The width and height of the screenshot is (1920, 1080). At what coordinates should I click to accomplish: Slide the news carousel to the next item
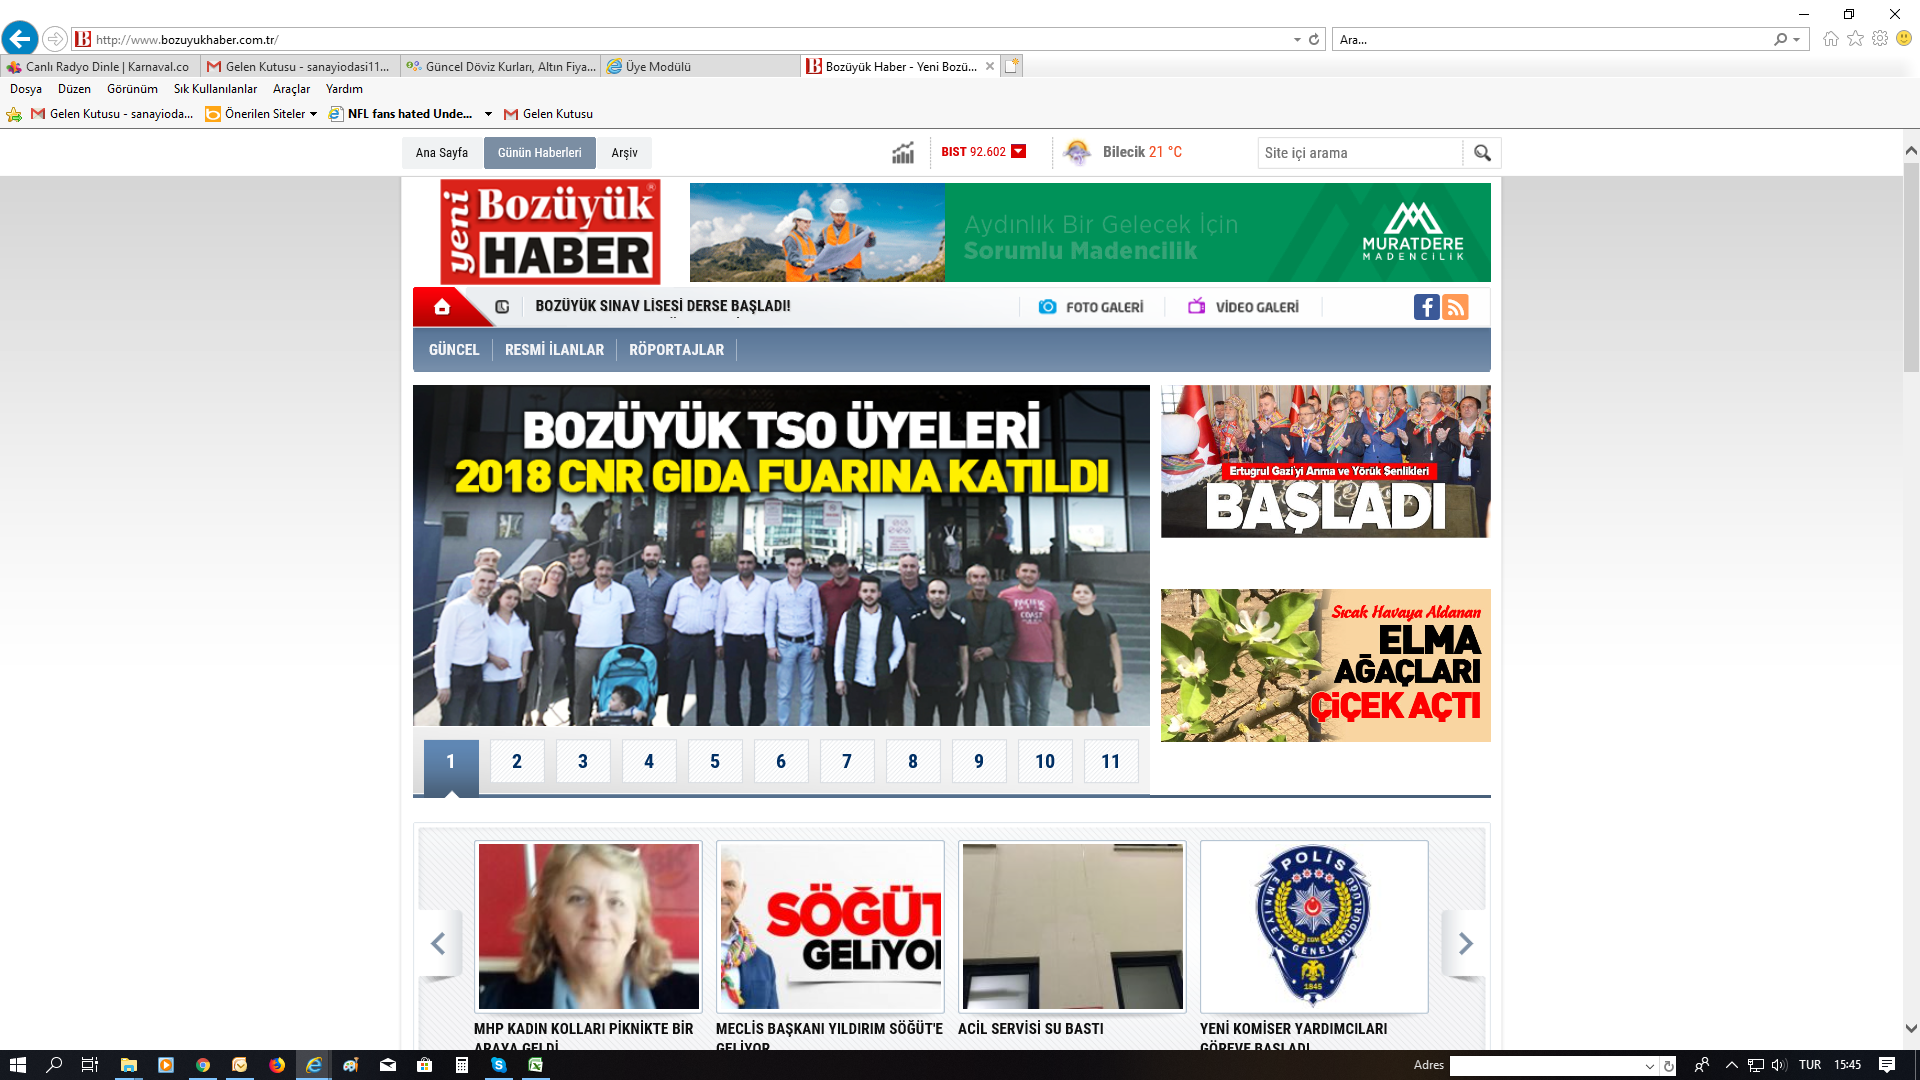point(1465,943)
